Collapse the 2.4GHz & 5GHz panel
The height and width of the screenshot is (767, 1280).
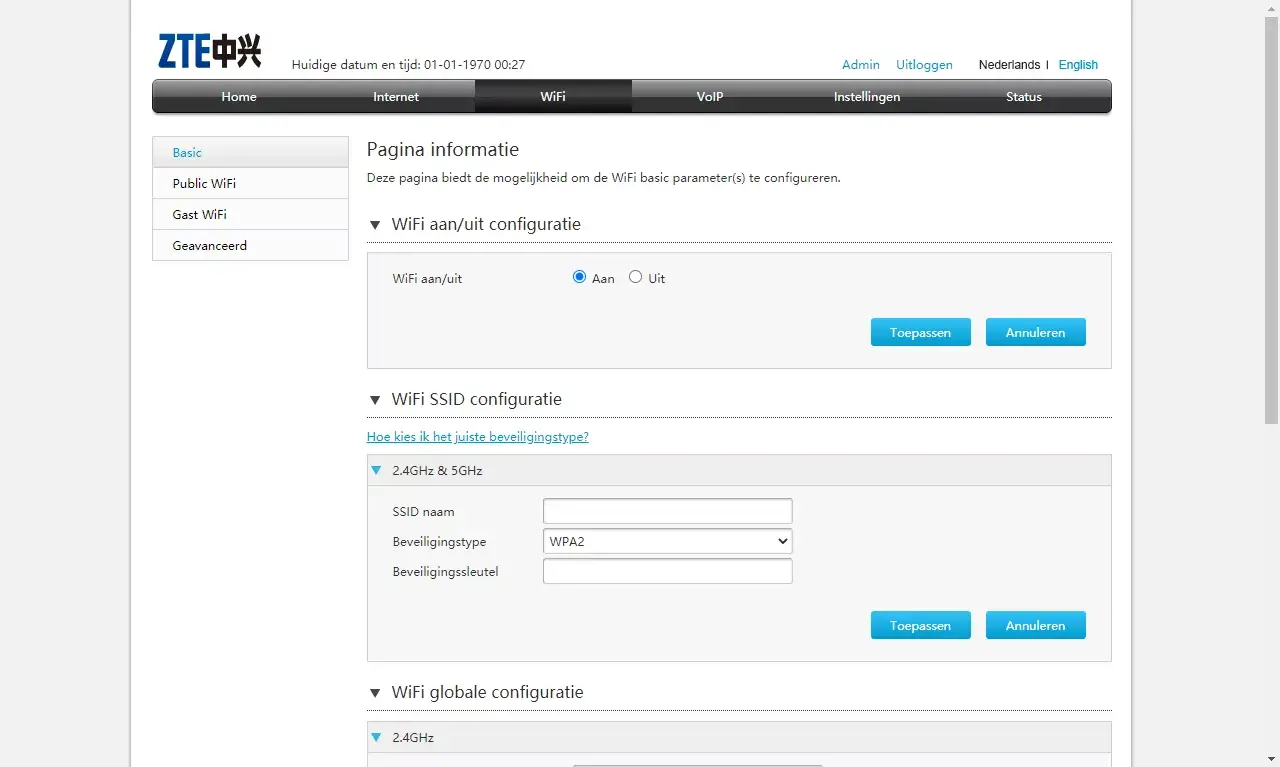click(x=377, y=470)
